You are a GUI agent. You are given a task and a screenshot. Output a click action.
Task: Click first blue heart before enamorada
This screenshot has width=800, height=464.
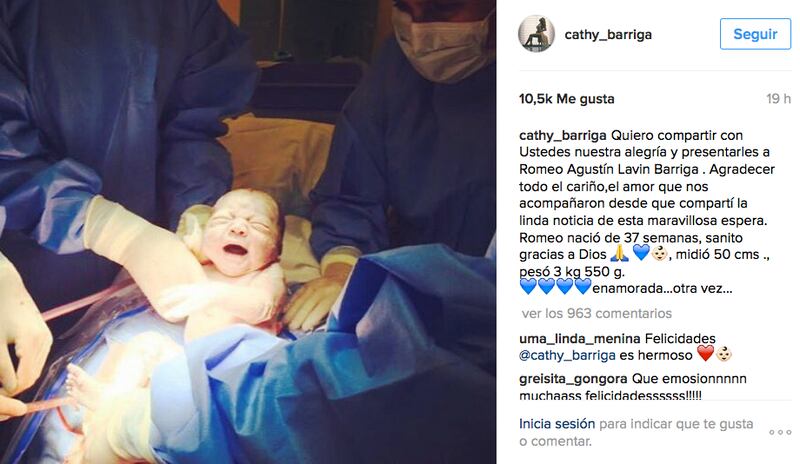point(528,287)
